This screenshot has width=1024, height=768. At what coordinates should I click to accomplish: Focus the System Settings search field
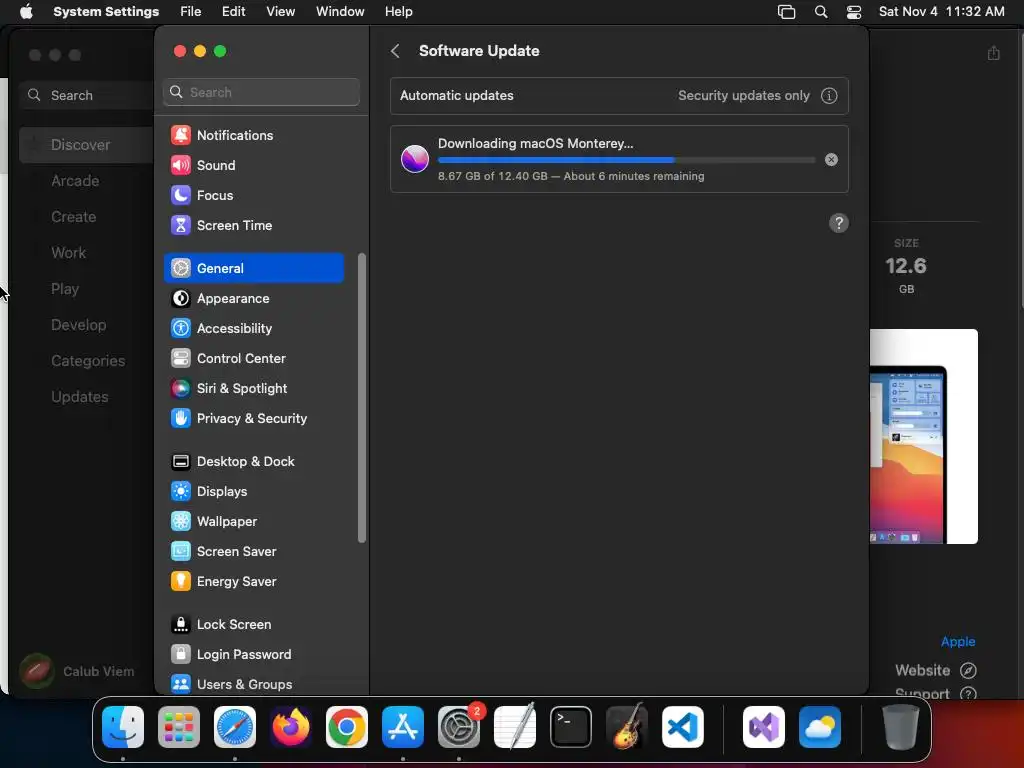(x=261, y=92)
